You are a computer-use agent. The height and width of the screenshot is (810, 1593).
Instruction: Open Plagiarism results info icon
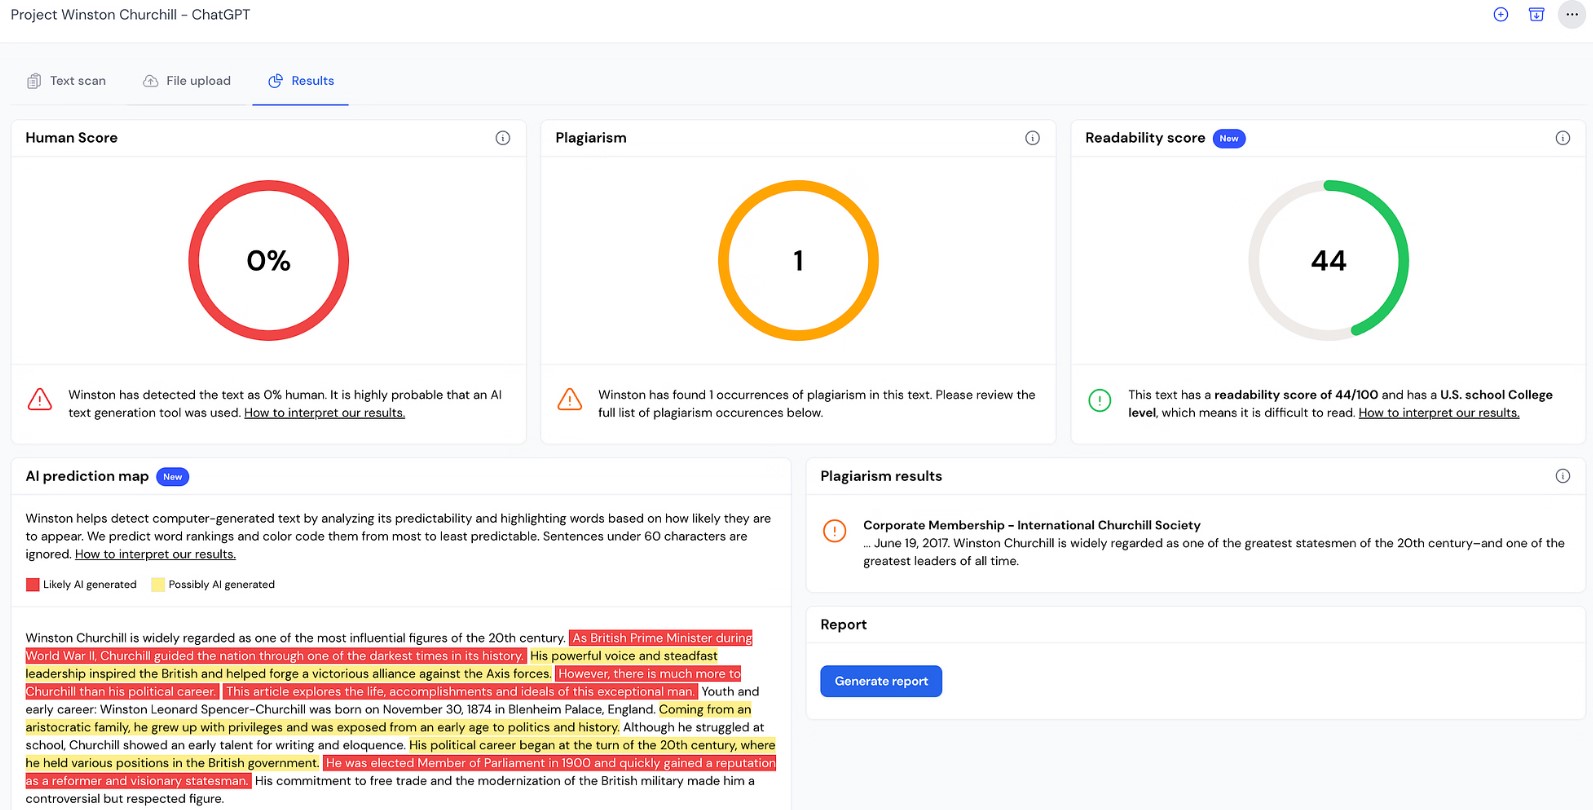pyautogui.click(x=1562, y=476)
